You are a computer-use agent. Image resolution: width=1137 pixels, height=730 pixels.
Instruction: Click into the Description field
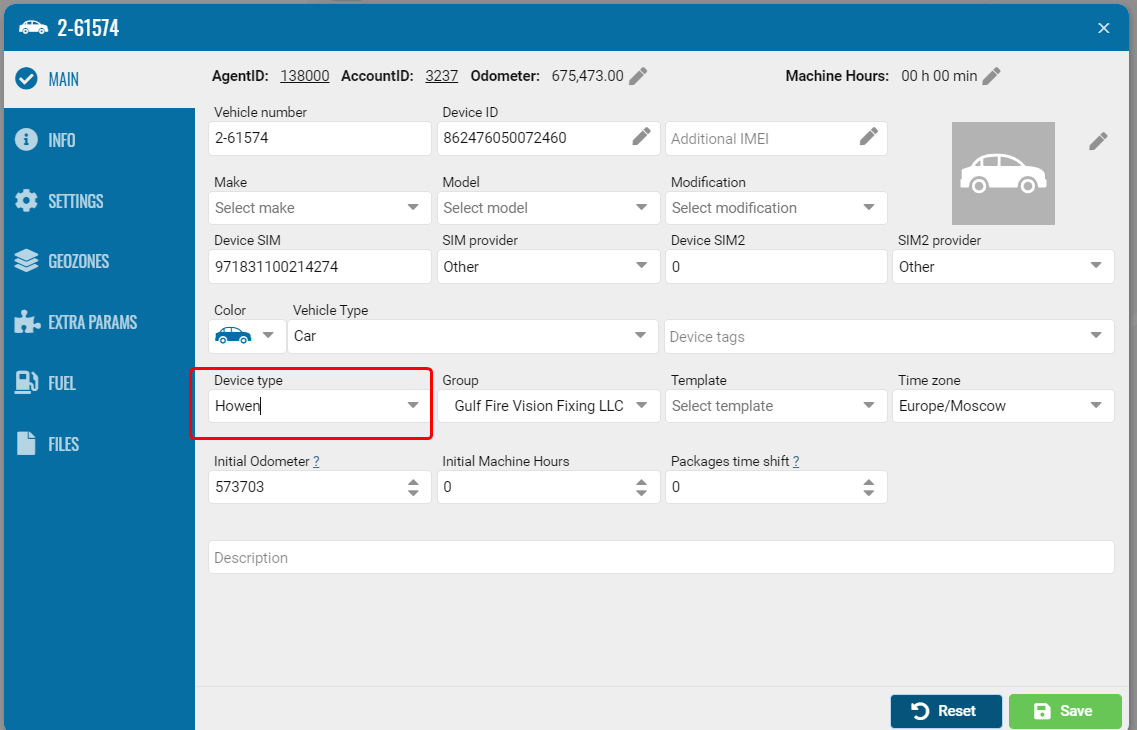pyautogui.click(x=661, y=558)
